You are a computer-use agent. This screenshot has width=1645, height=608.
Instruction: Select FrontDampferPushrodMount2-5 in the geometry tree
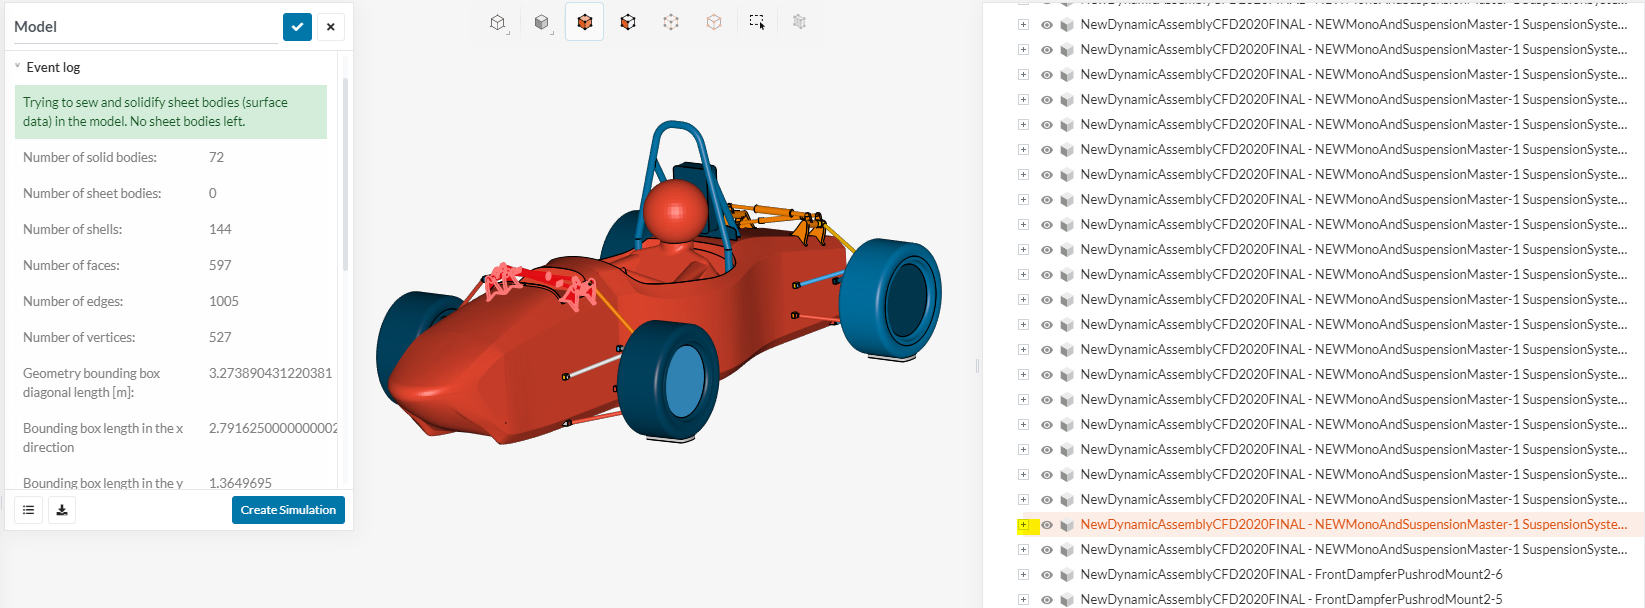coord(1290,600)
